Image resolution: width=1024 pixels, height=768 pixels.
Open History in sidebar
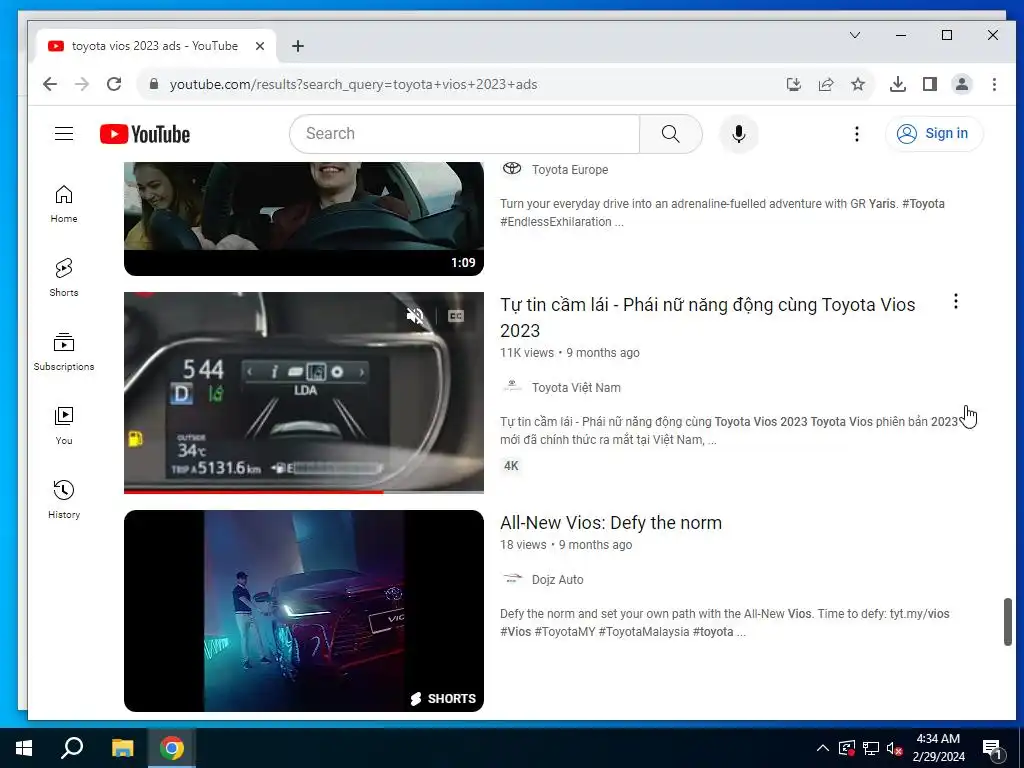click(64, 500)
